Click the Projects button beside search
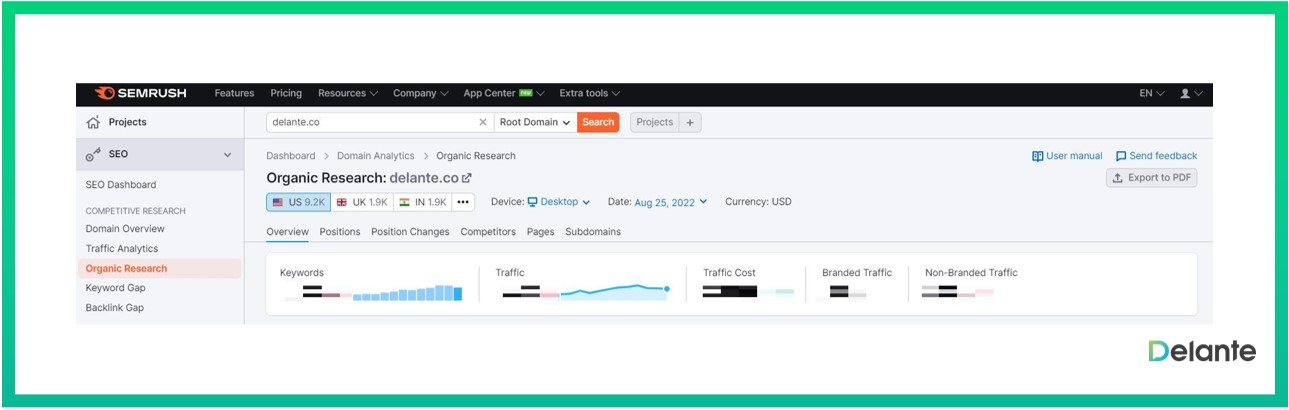The height and width of the screenshot is (410, 1289). (655, 122)
